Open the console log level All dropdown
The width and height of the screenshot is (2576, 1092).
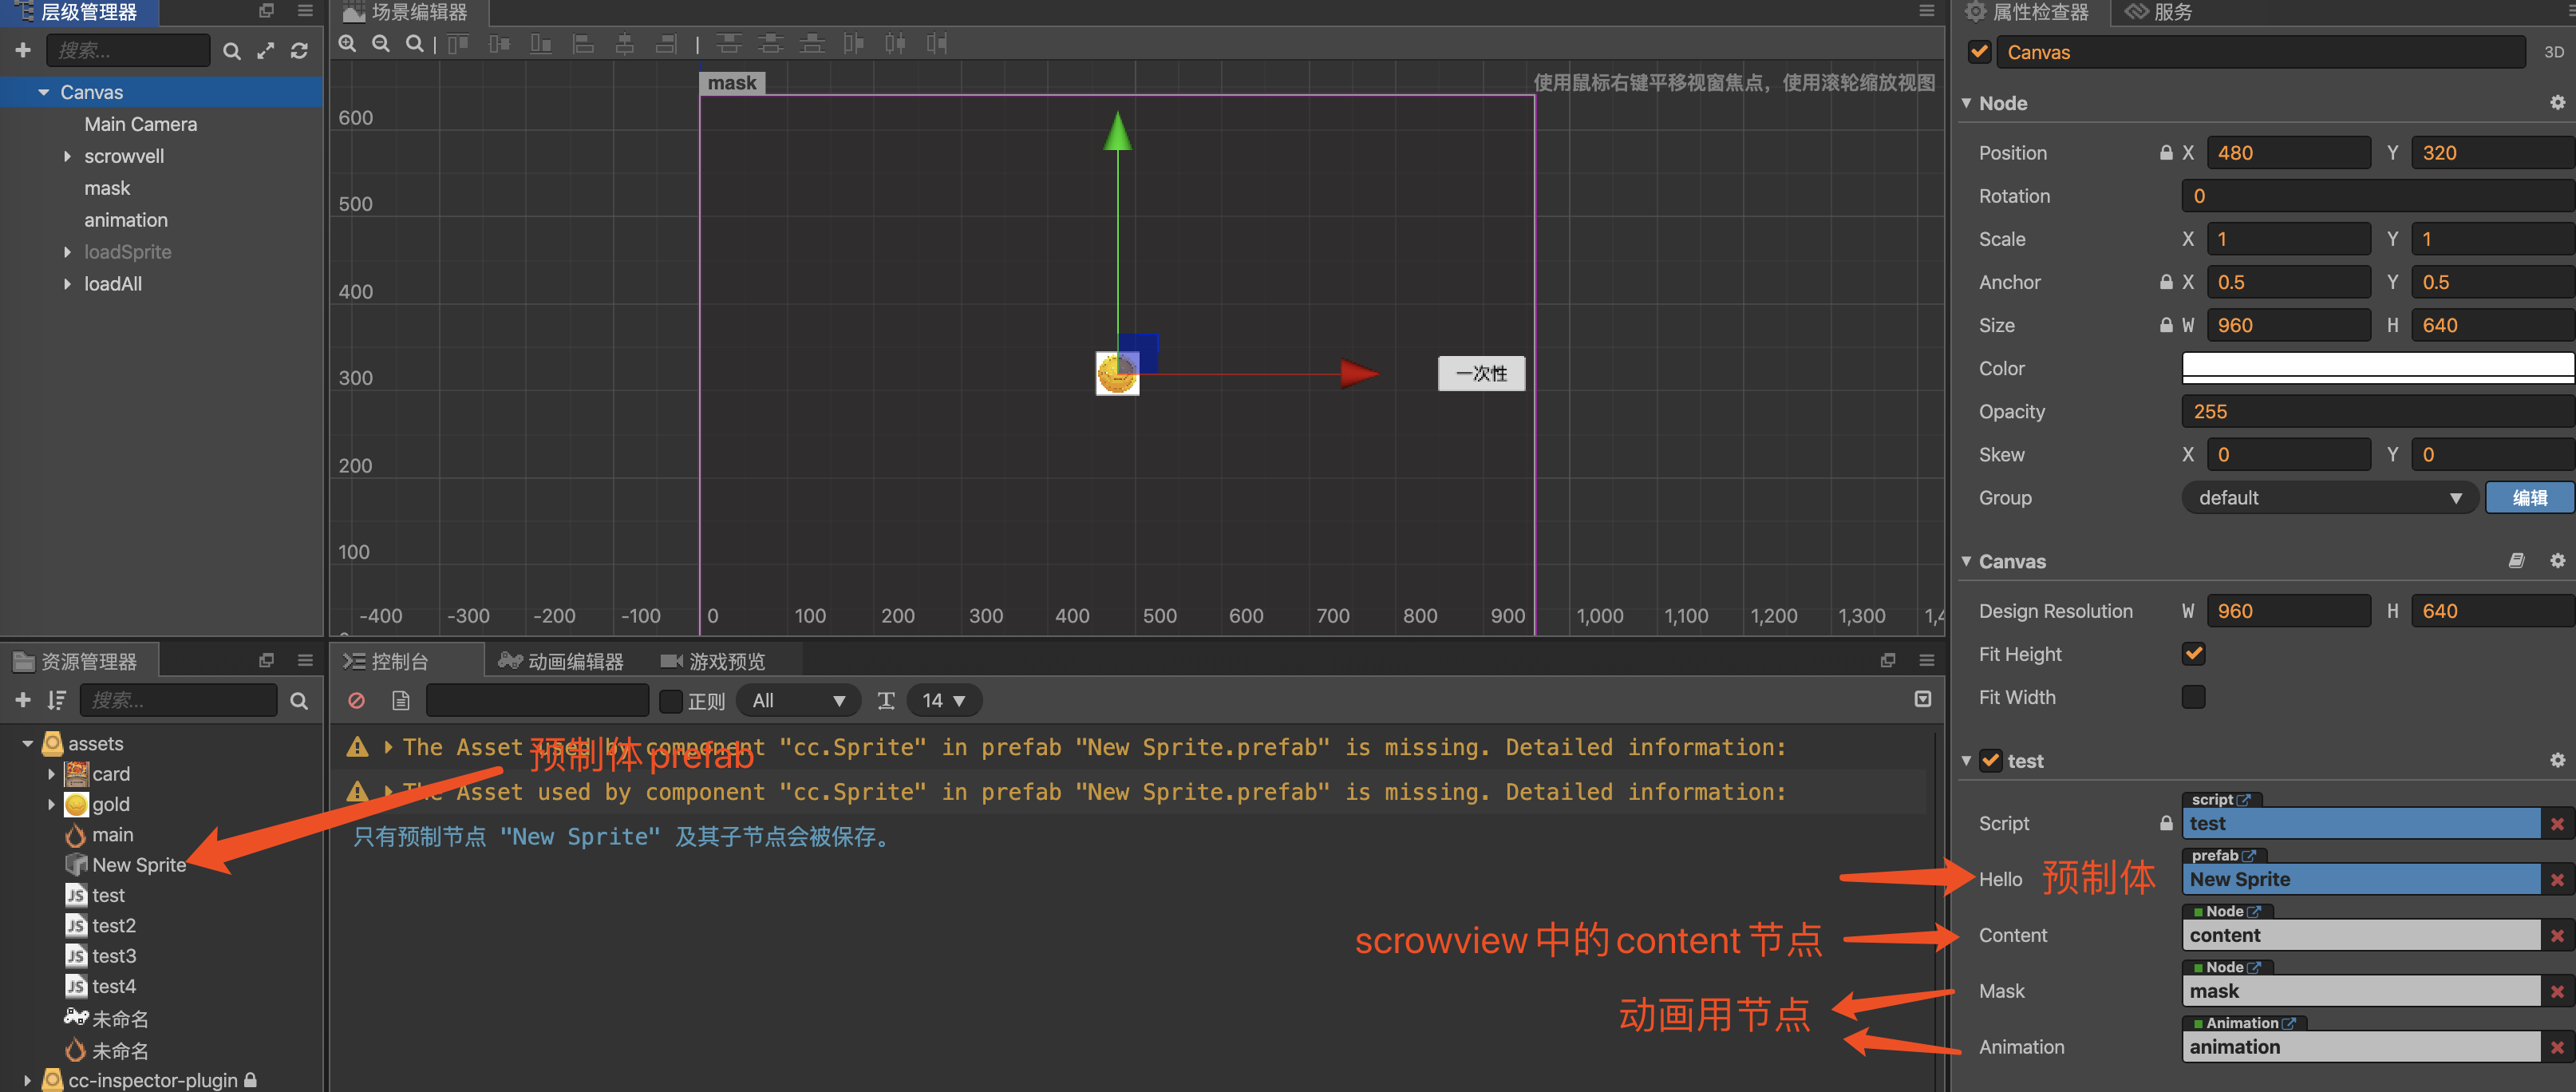coord(797,700)
